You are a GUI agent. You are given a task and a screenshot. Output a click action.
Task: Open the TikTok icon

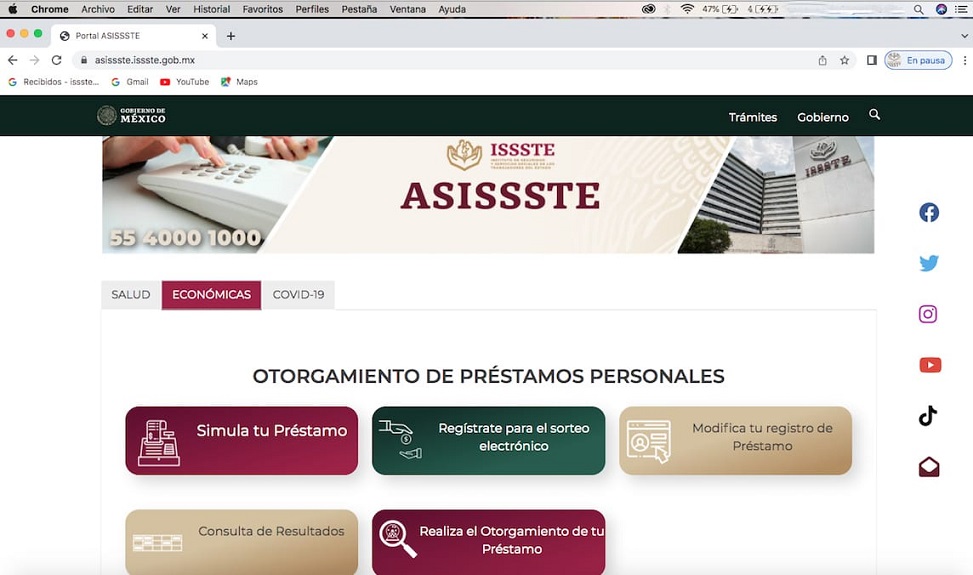(928, 416)
